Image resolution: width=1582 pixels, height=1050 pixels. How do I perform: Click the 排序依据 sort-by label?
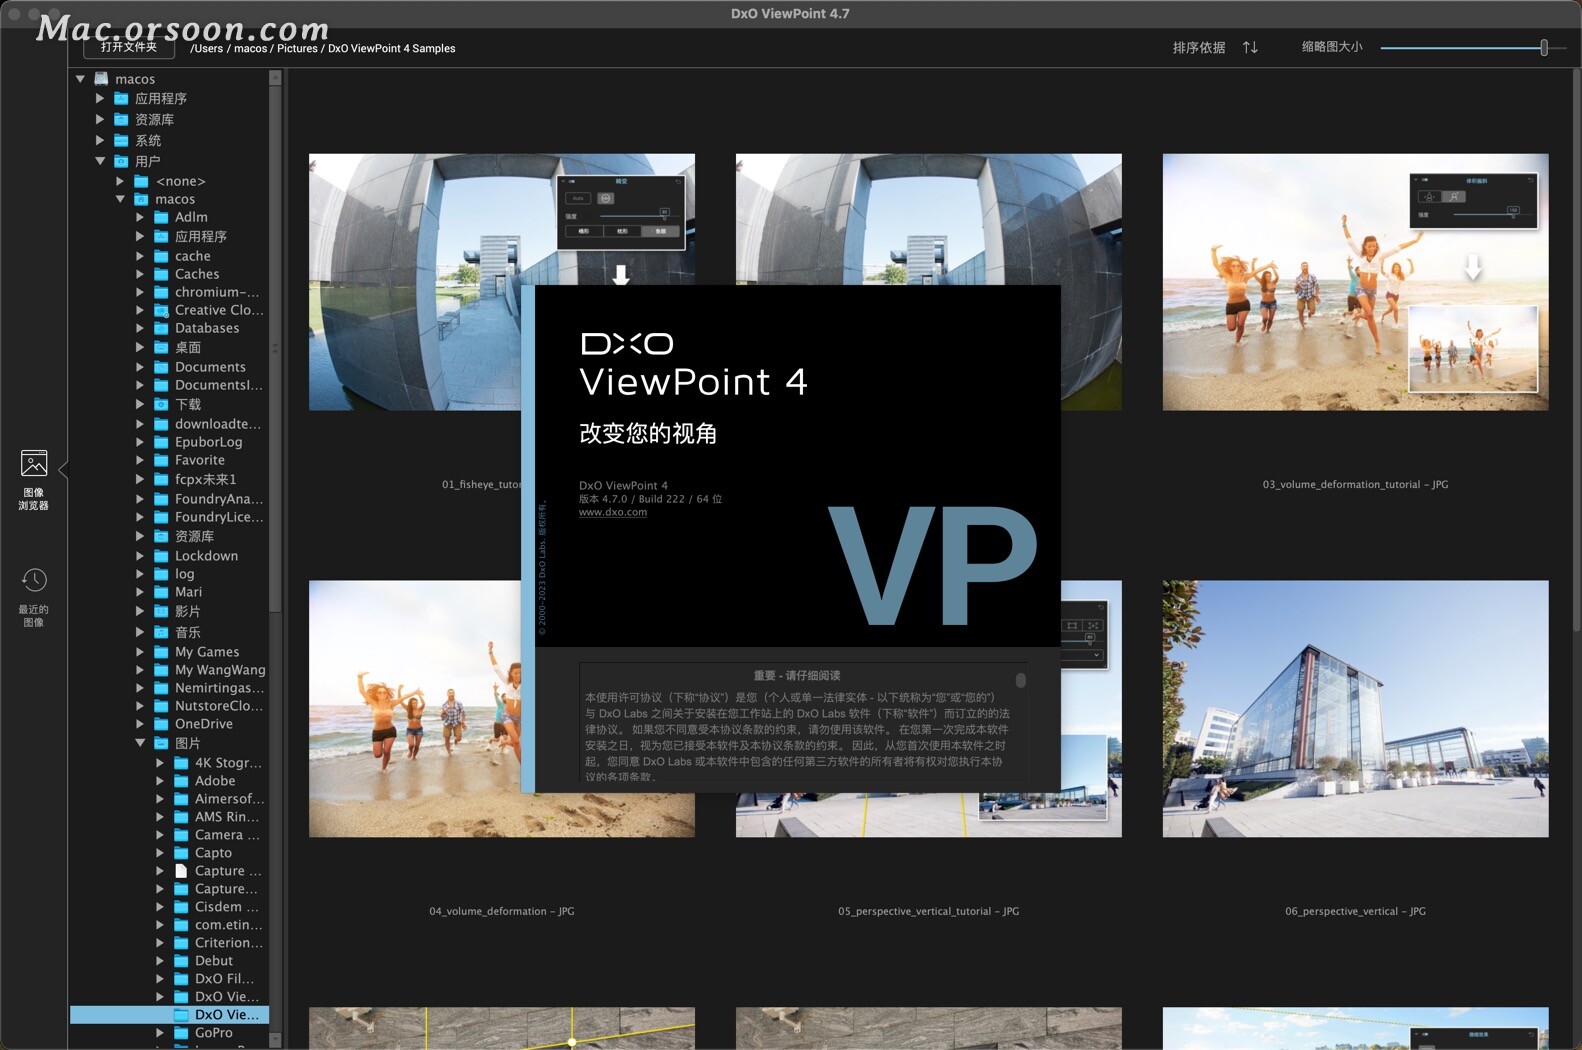pyautogui.click(x=1199, y=47)
